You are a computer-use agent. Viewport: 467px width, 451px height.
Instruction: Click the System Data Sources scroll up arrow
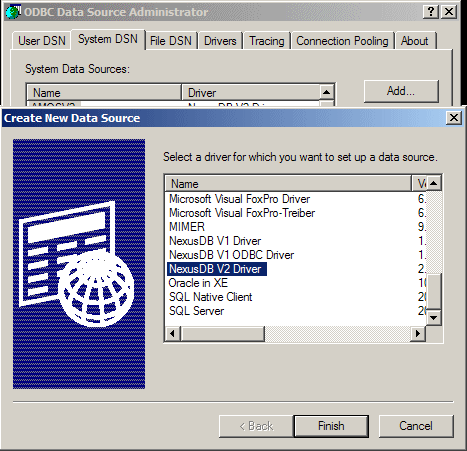327,92
